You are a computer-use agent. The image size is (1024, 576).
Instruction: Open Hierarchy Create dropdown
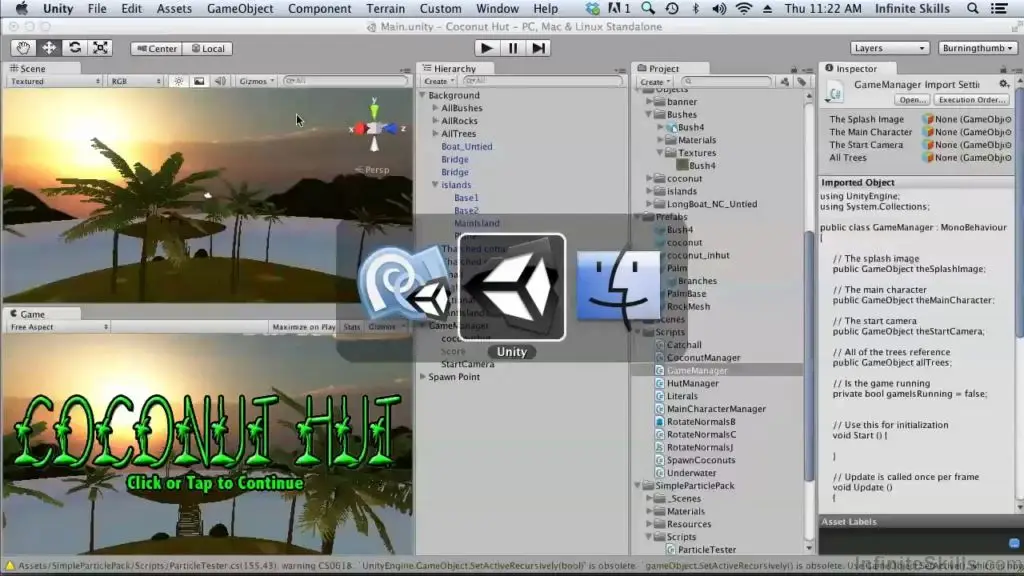tap(438, 81)
